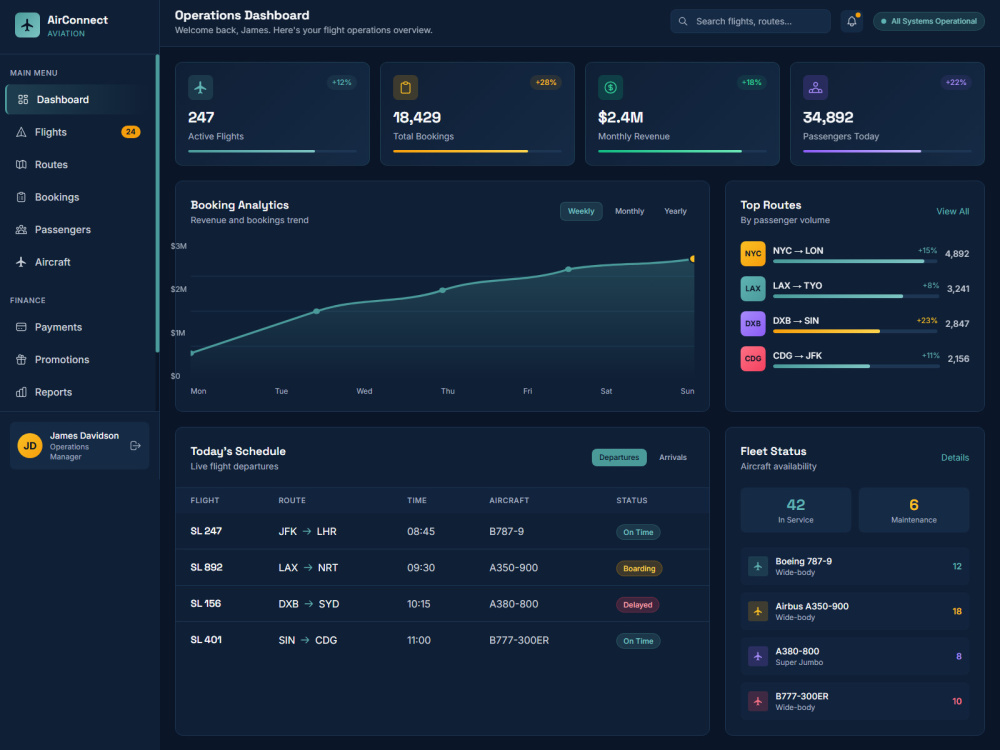Screen dimensions: 1000x750
Task: Click the 08:45 departure time
Action: pyautogui.click(x=421, y=531)
